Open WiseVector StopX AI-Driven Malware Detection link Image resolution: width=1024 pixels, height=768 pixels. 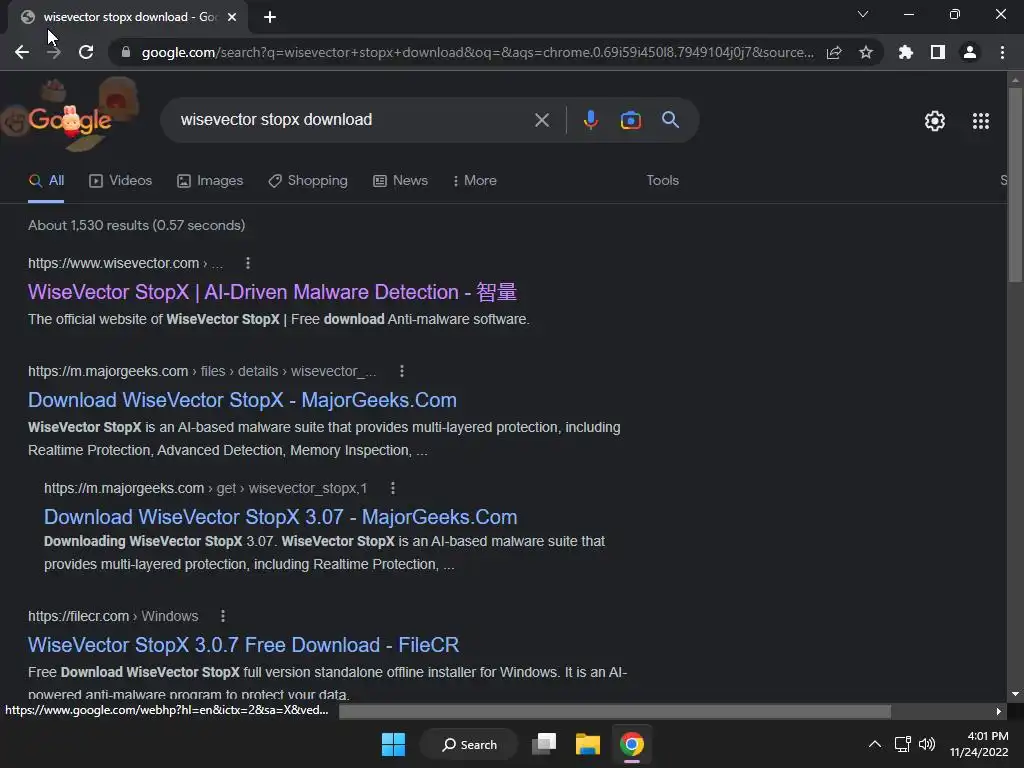272,292
